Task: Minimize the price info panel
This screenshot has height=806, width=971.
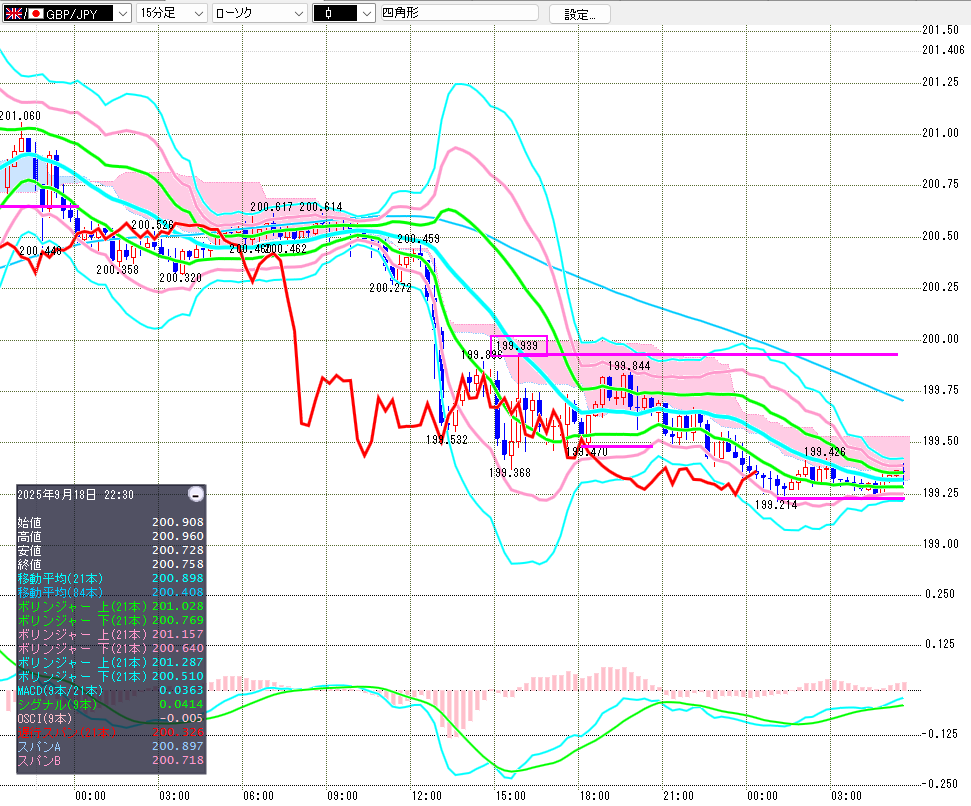Action: (196, 494)
